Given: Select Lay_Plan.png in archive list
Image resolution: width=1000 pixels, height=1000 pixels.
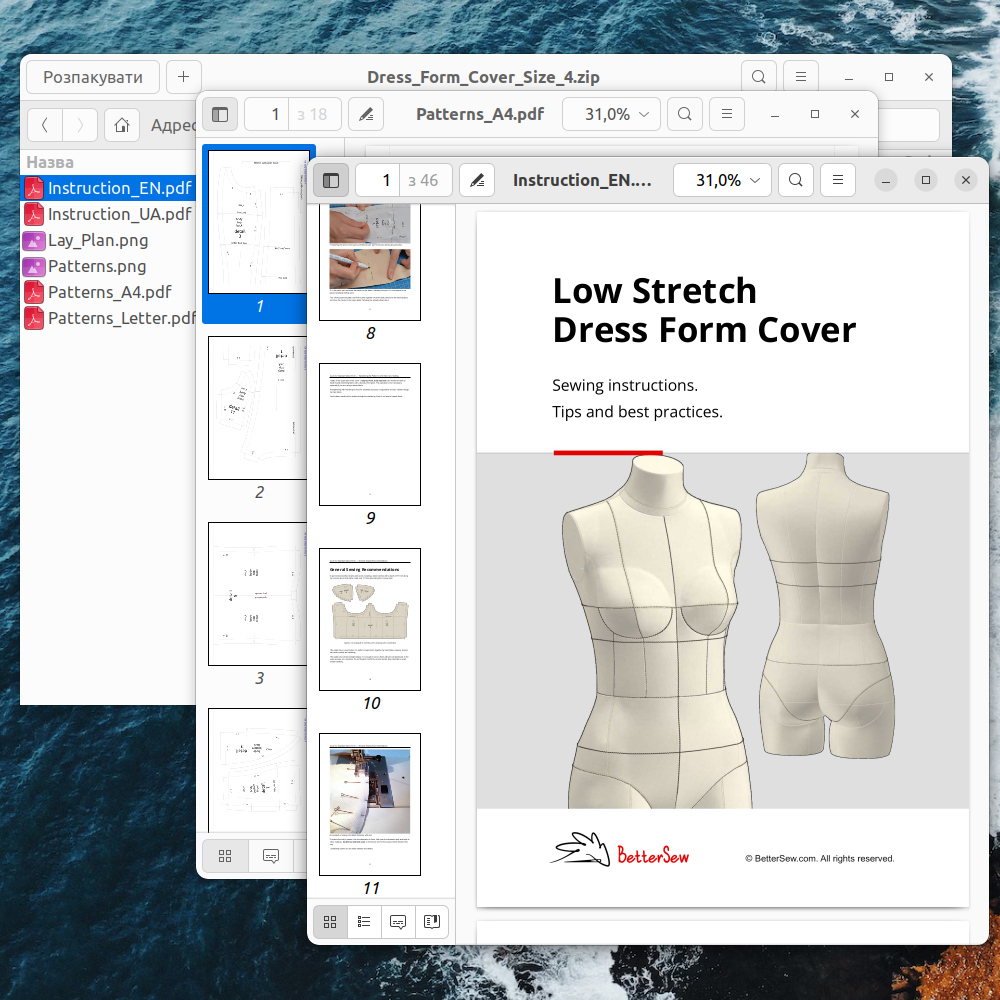Looking at the screenshot, I should coord(96,240).
